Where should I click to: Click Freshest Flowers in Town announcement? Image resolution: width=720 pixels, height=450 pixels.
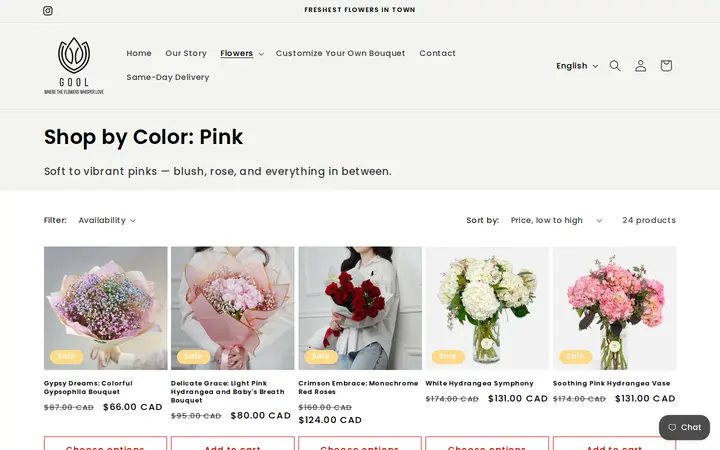360,10
